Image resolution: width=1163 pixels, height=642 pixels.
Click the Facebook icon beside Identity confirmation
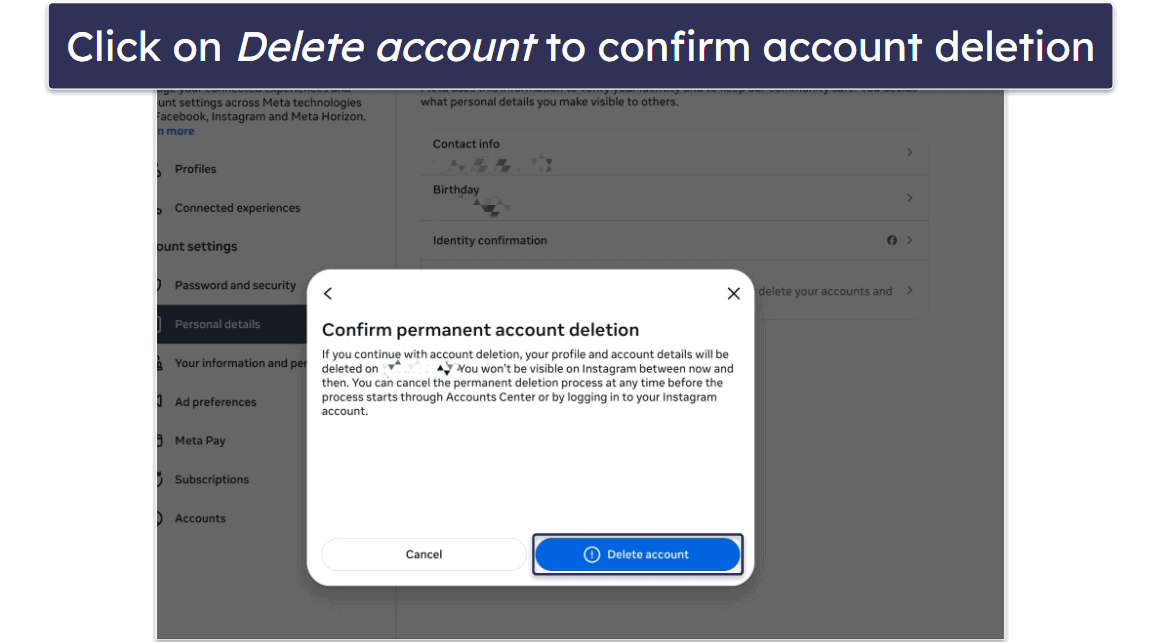click(x=891, y=240)
